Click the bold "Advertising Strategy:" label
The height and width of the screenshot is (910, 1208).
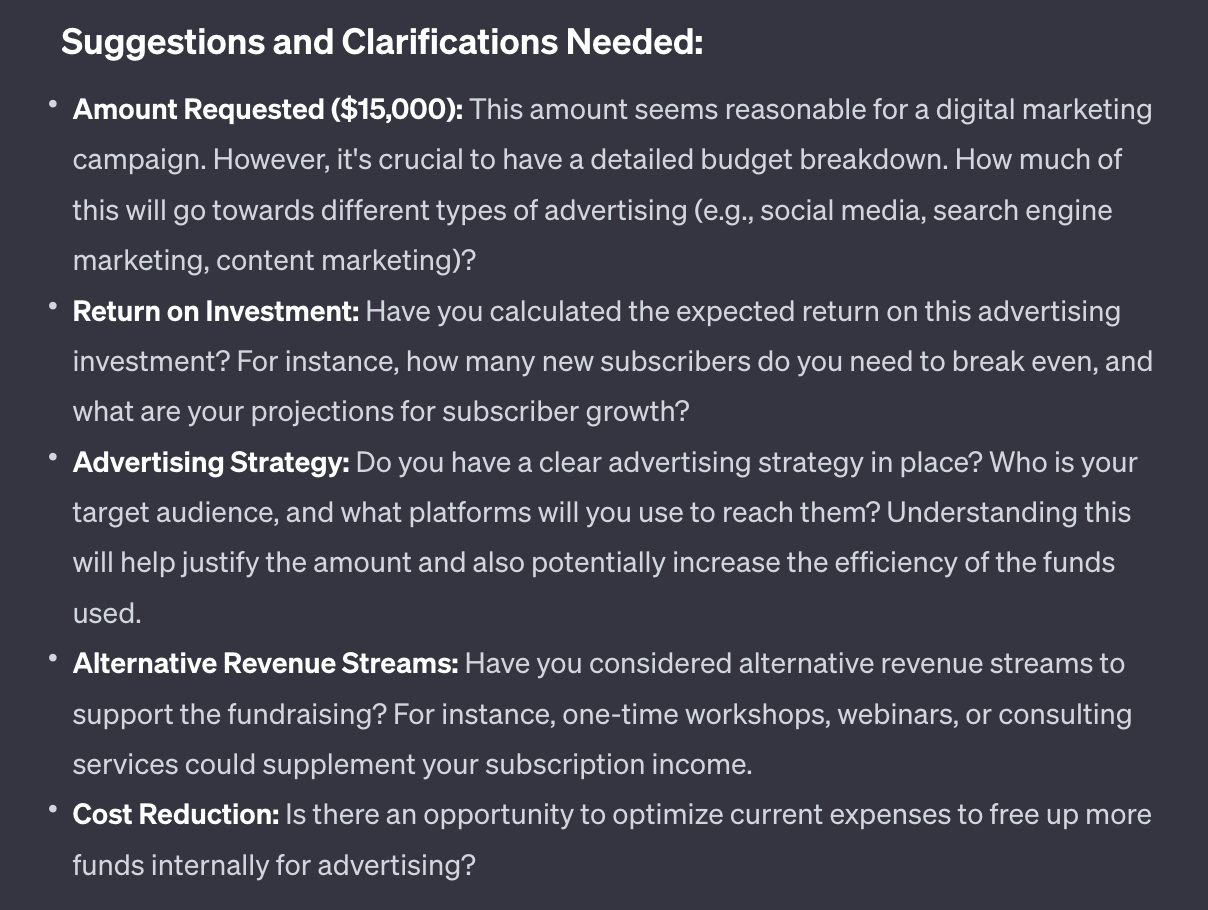[x=211, y=462]
